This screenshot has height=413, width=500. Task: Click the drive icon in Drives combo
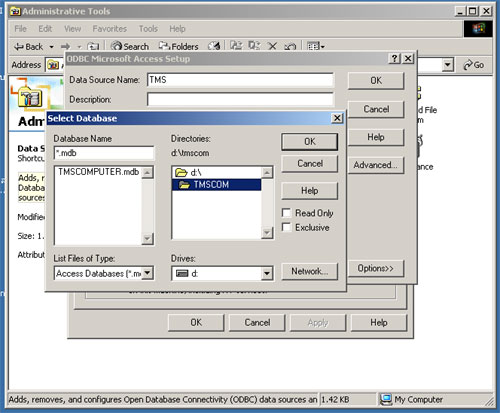[x=182, y=274]
